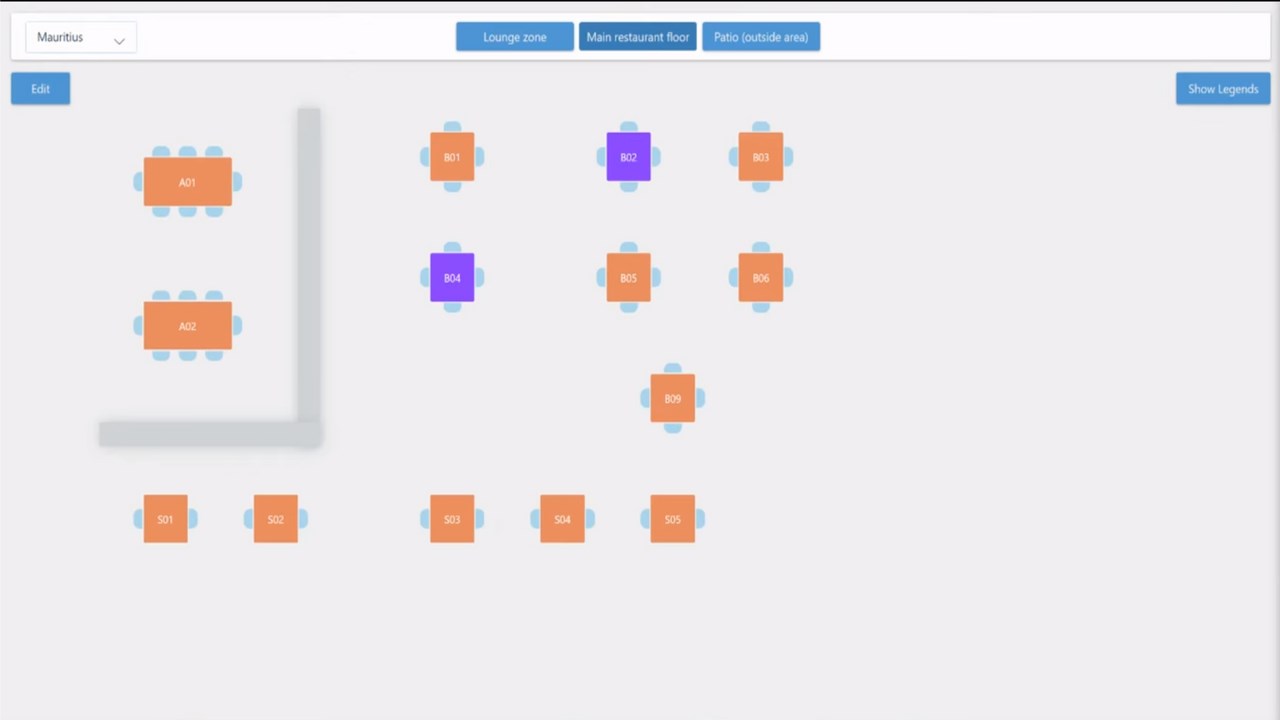Open the Mauritius location dropdown
Screen dimensions: 1280x720
81,38
